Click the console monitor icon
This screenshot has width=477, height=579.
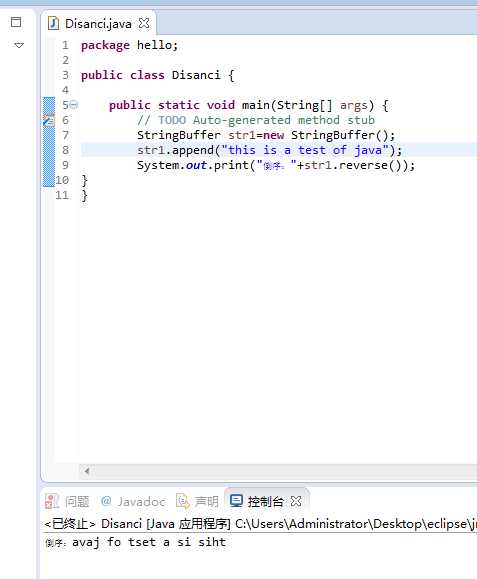[x=236, y=501]
